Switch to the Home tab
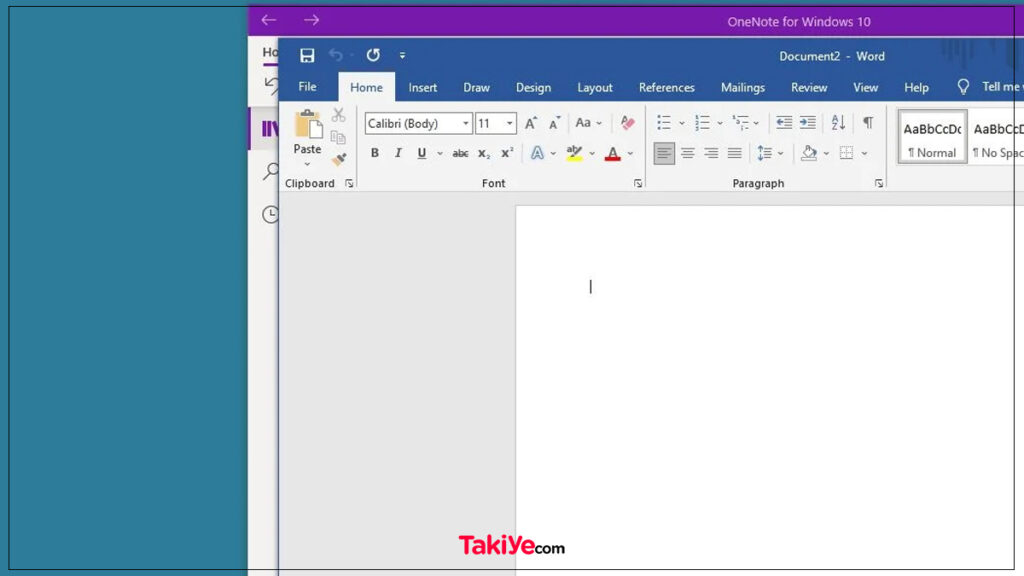The width and height of the screenshot is (1024, 576). (x=366, y=88)
